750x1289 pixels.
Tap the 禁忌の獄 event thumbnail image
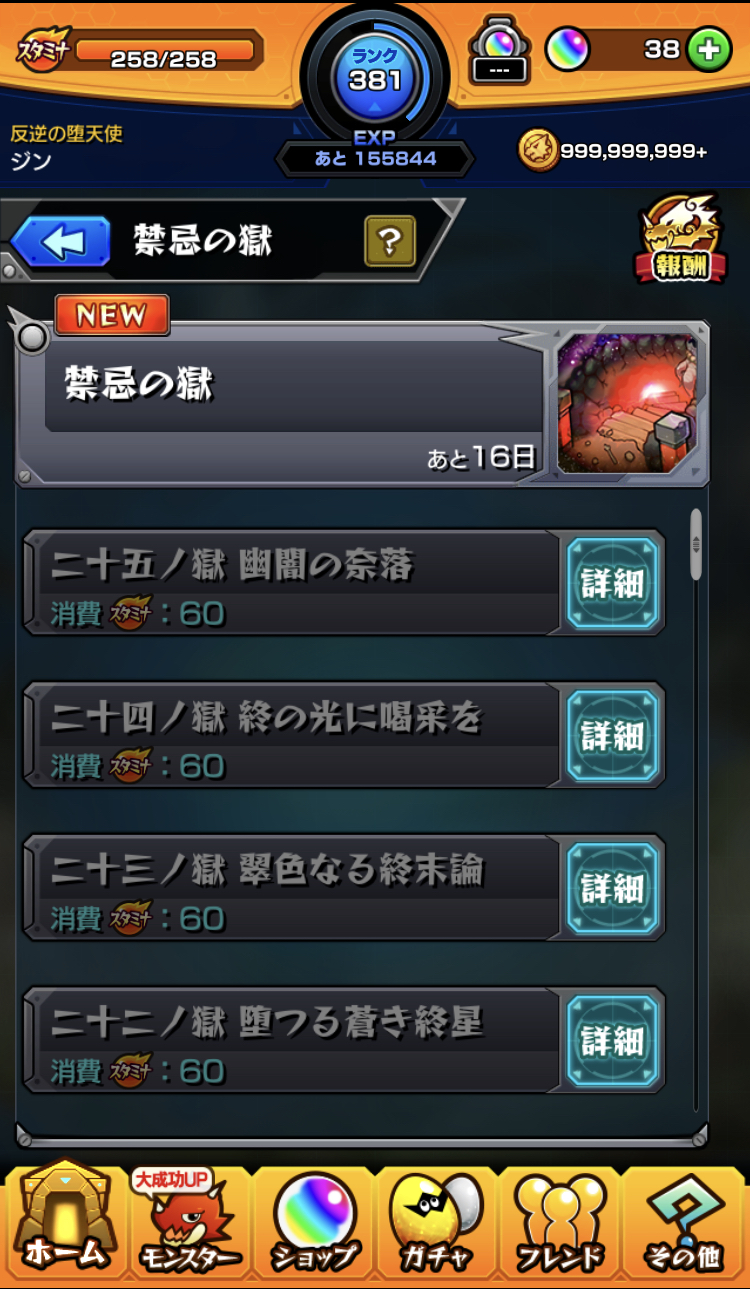pos(627,403)
